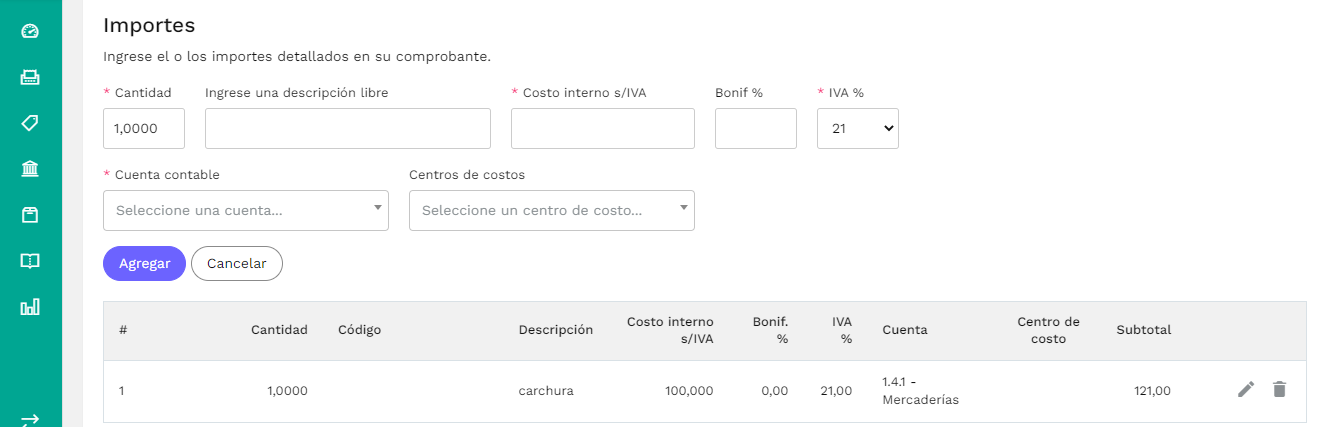1327x427 pixels.
Task: Open the IVA % dropdown
Action: pos(857,128)
